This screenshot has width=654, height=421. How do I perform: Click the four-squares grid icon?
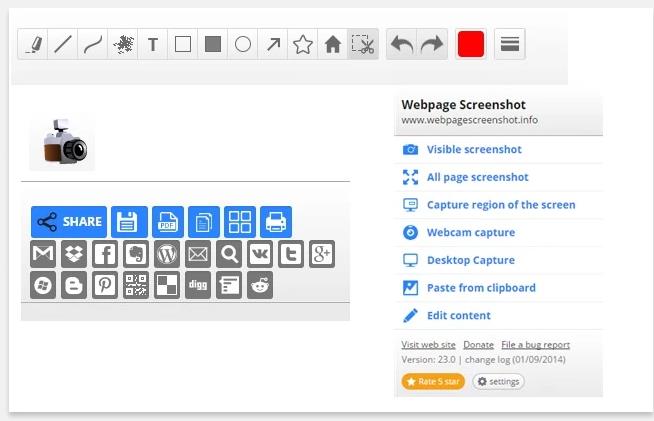[x=240, y=222]
